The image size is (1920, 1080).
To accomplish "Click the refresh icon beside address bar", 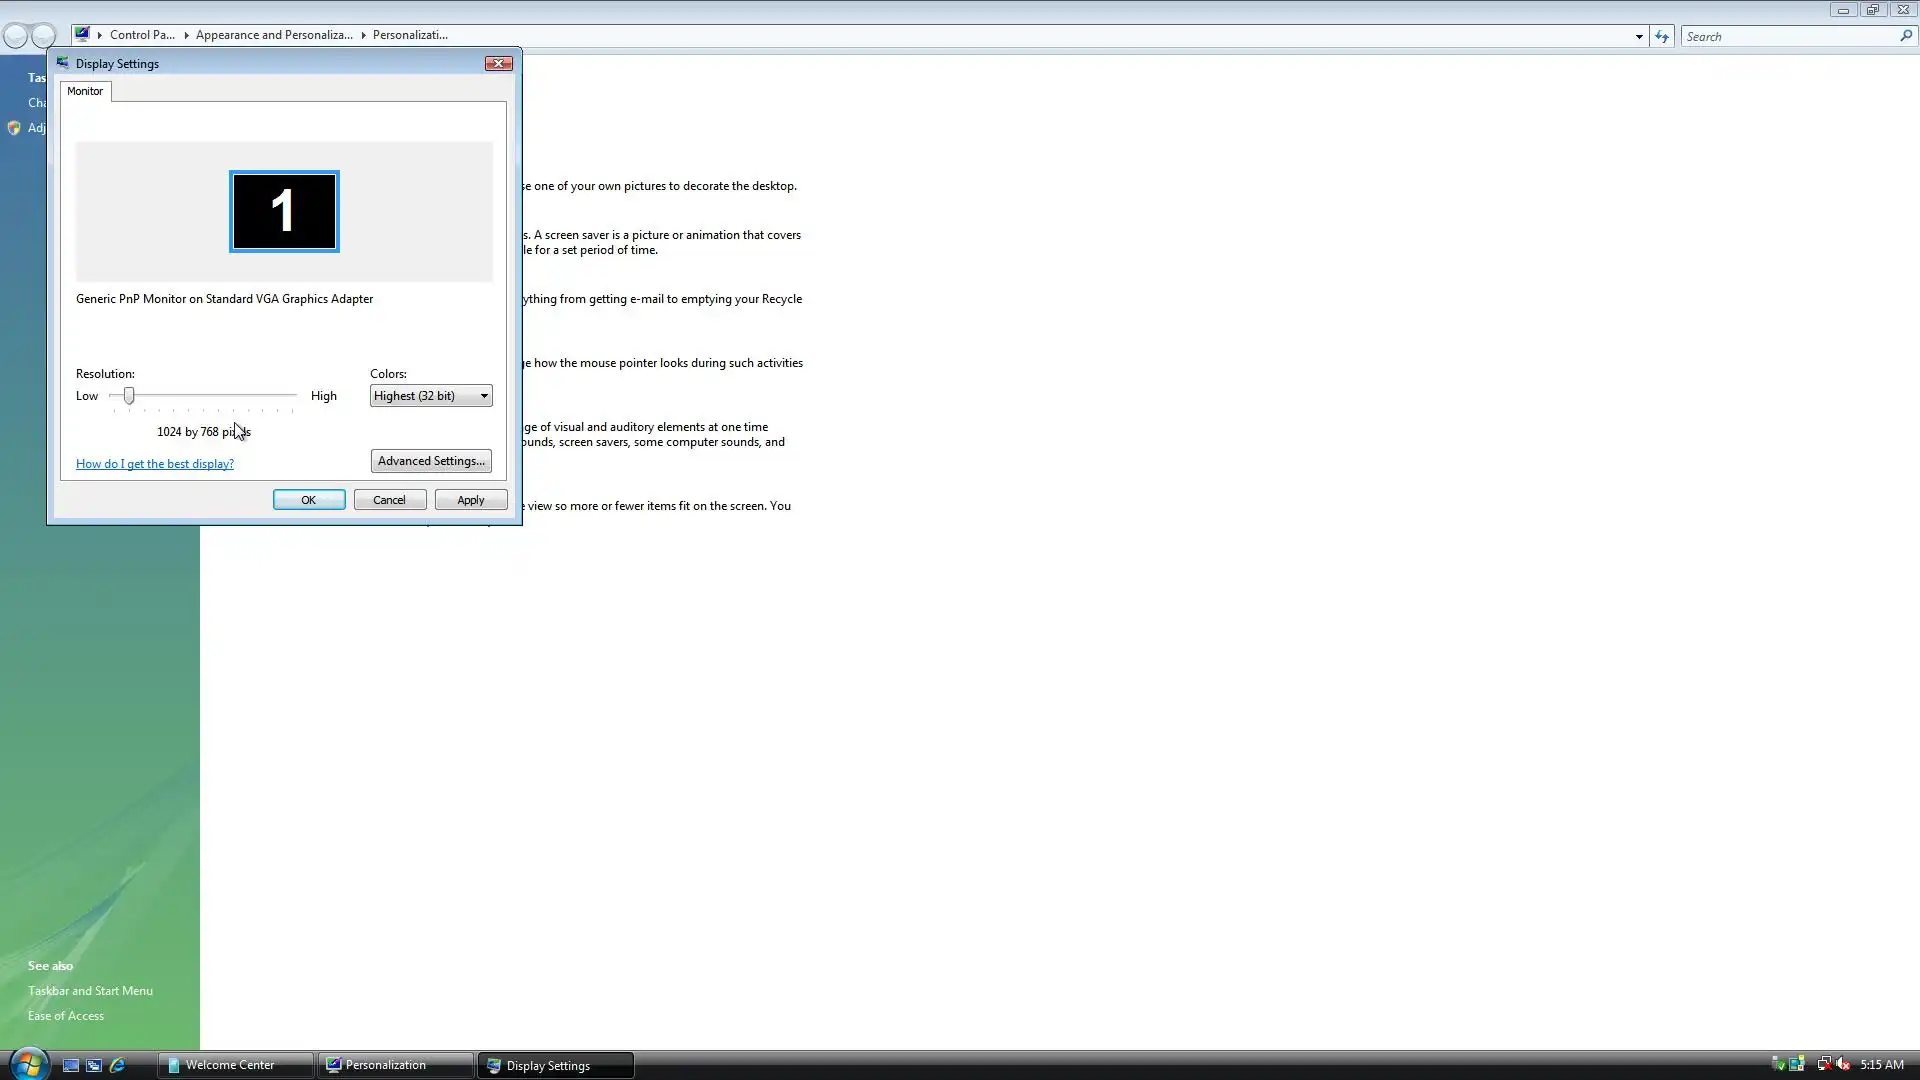I will 1662,36.
